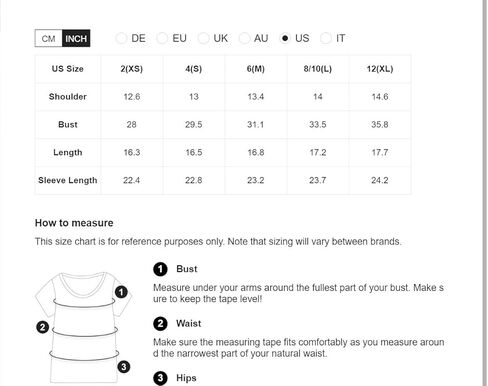Select the US sizing radio button

285,38
